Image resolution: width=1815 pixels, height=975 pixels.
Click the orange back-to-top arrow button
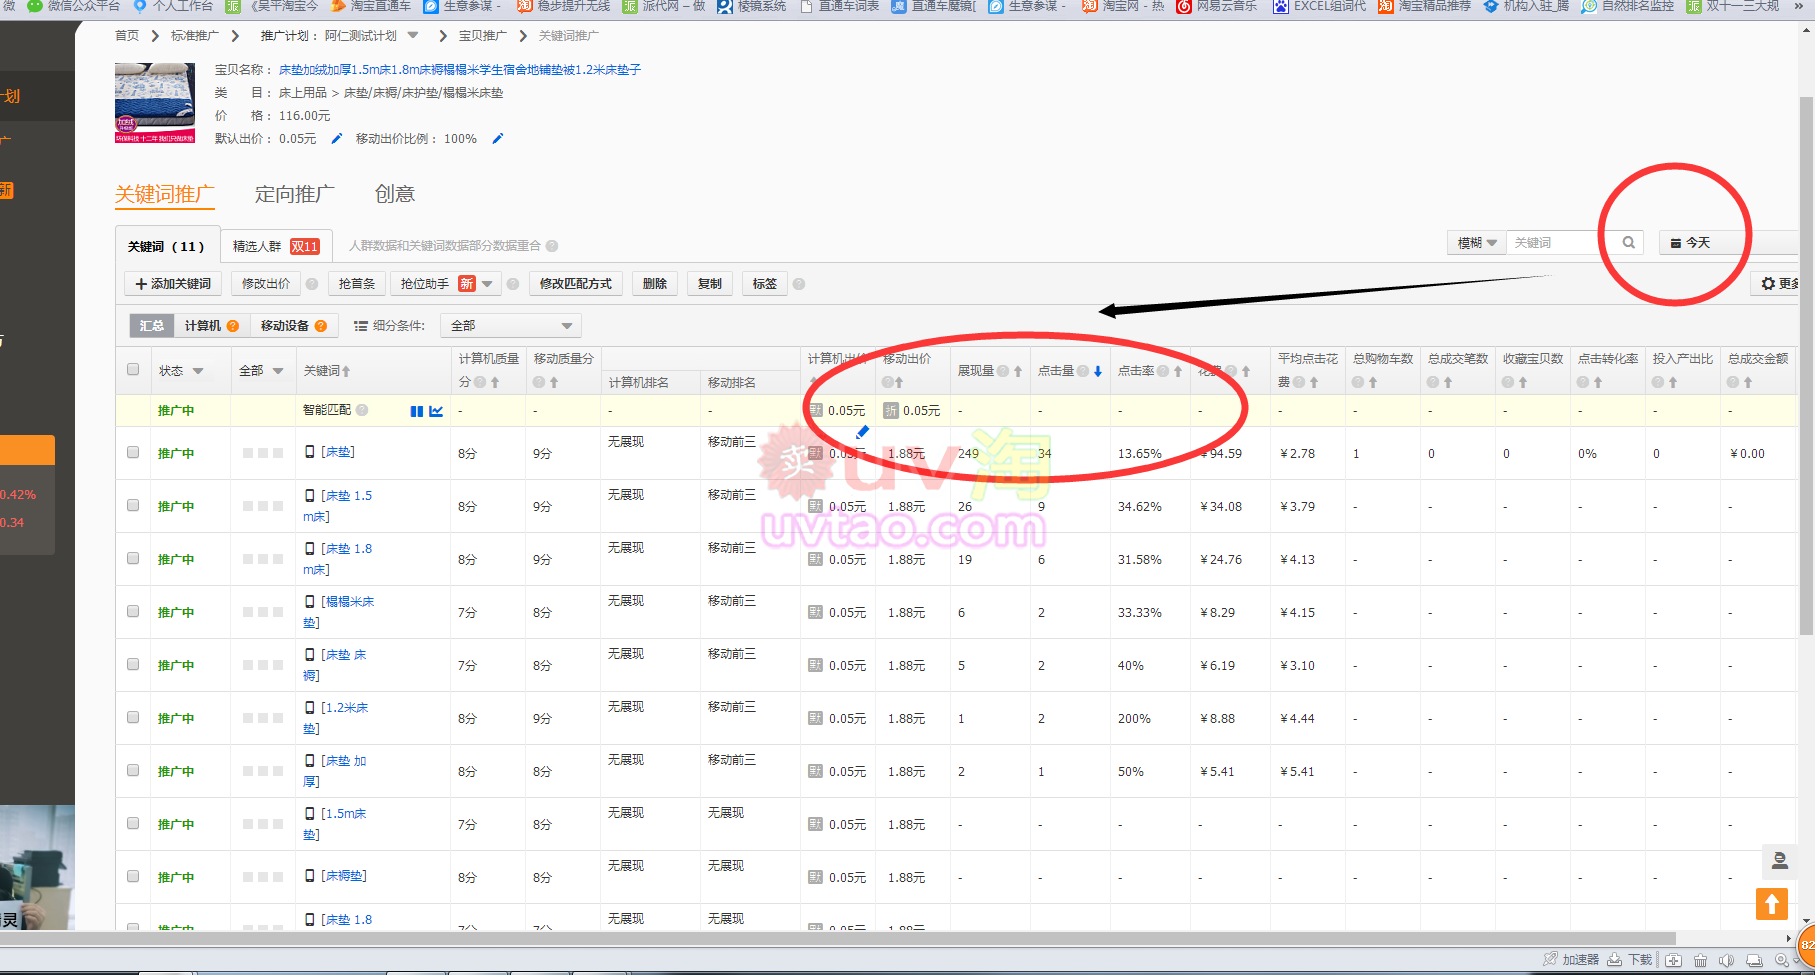coord(1771,904)
